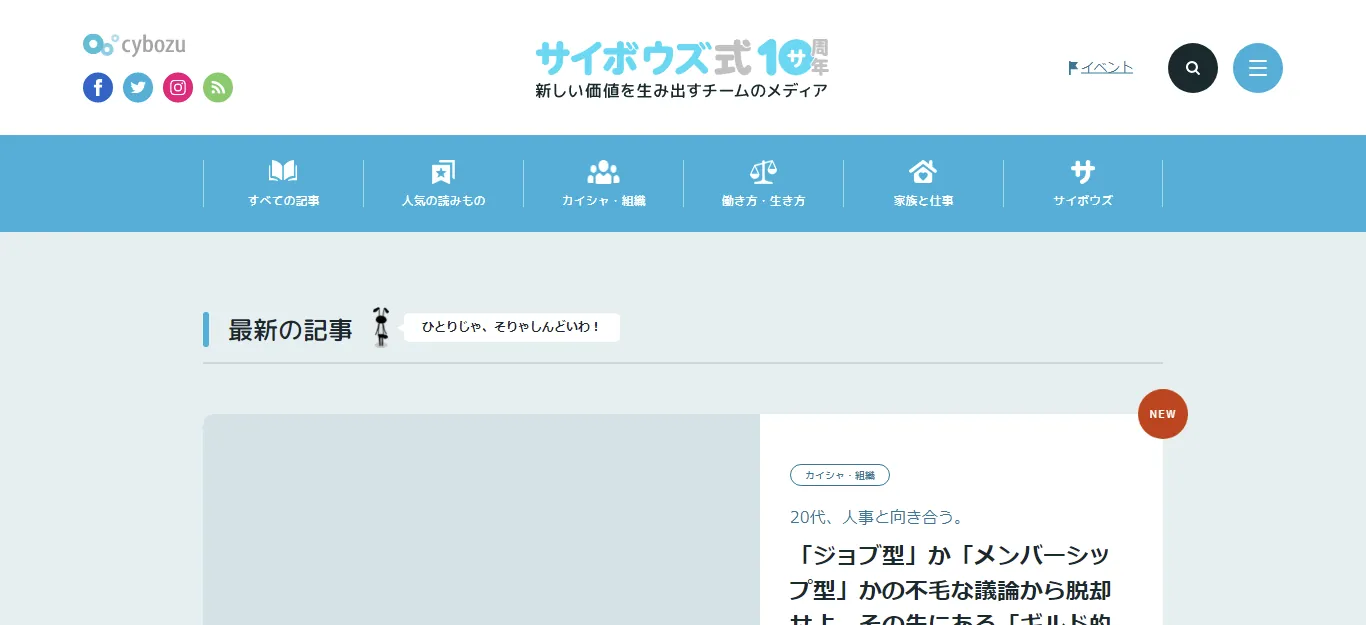Click the mascot character next to 最新の記事
The height and width of the screenshot is (625, 1366).
tap(381, 327)
